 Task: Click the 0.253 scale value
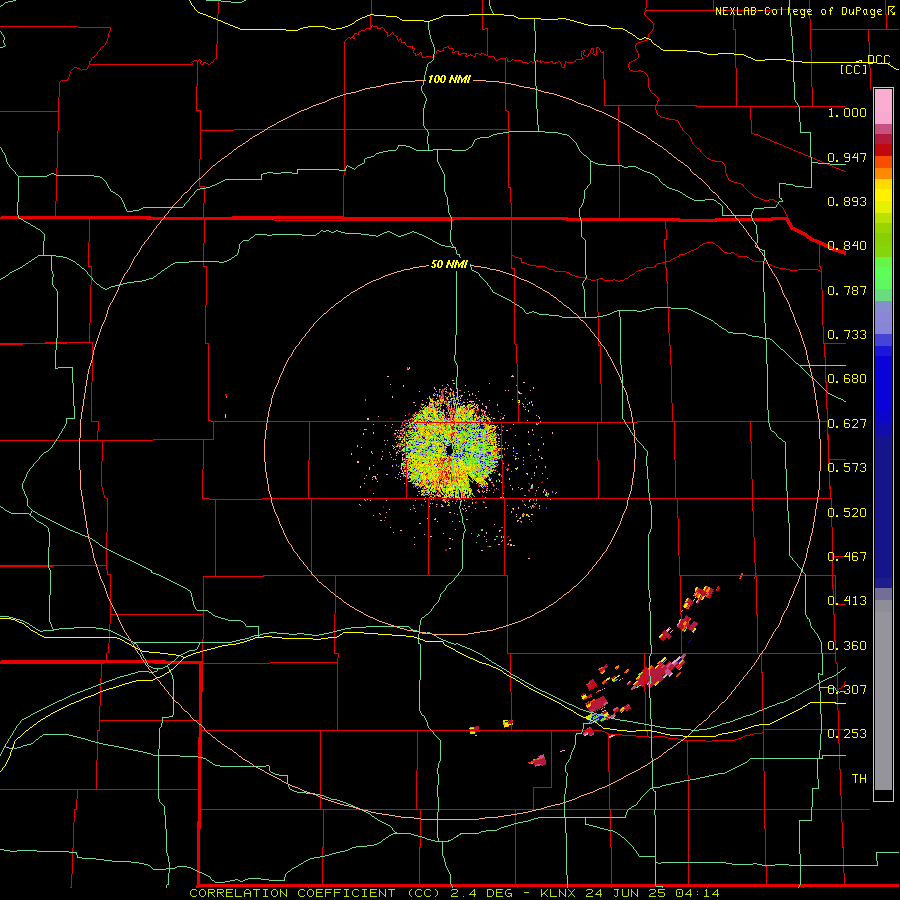coord(847,734)
